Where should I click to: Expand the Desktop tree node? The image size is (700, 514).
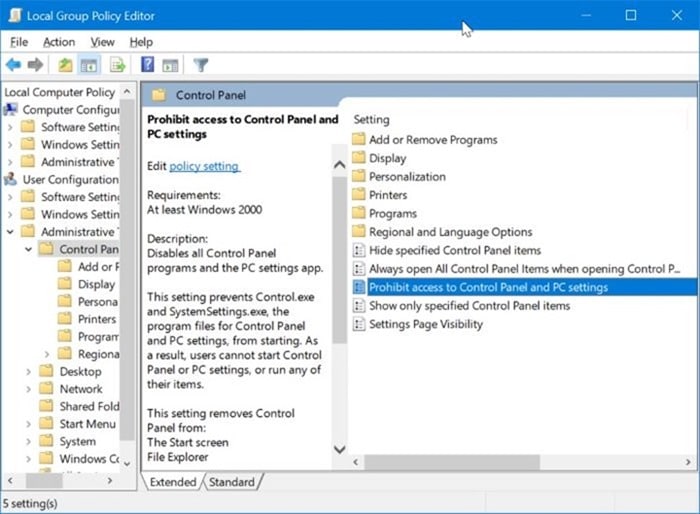coord(29,372)
